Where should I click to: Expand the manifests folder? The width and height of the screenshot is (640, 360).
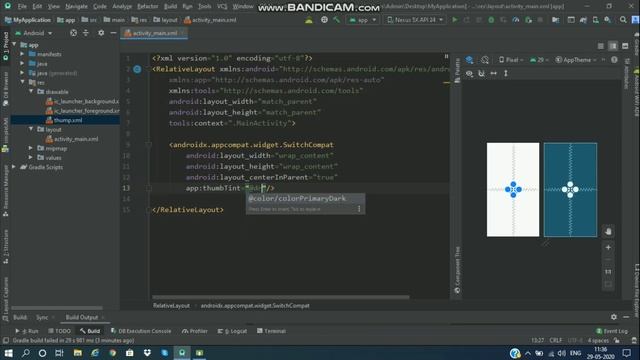(22, 54)
